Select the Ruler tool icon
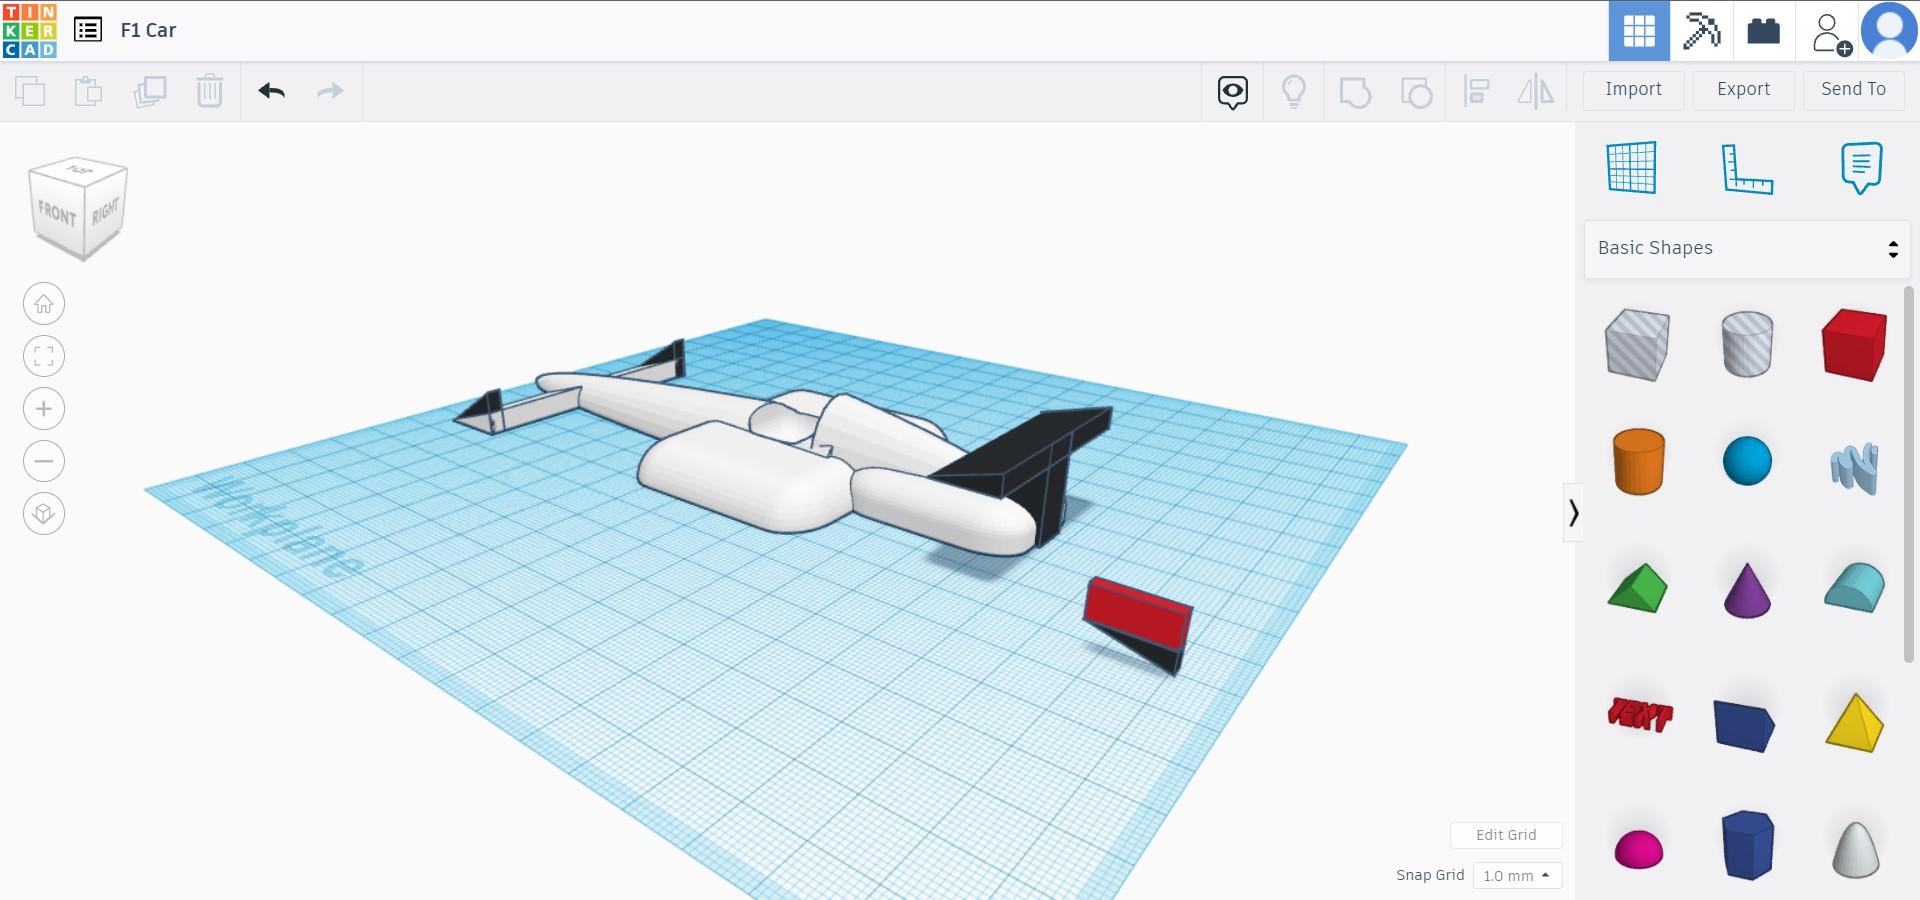This screenshot has height=900, width=1920. (1747, 168)
